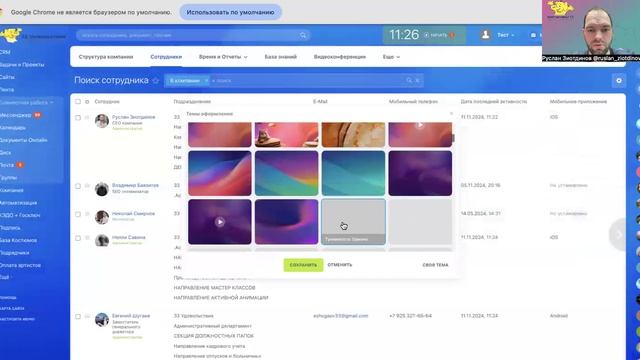Click the magnifier icon in the top search bar
Viewport: 640px width, 360px height.
tap(303, 36)
